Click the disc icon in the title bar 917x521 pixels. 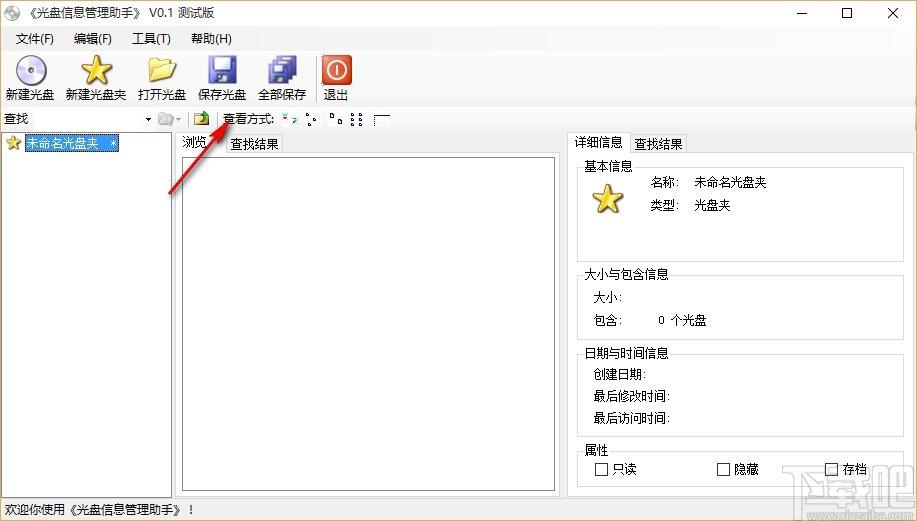12,12
